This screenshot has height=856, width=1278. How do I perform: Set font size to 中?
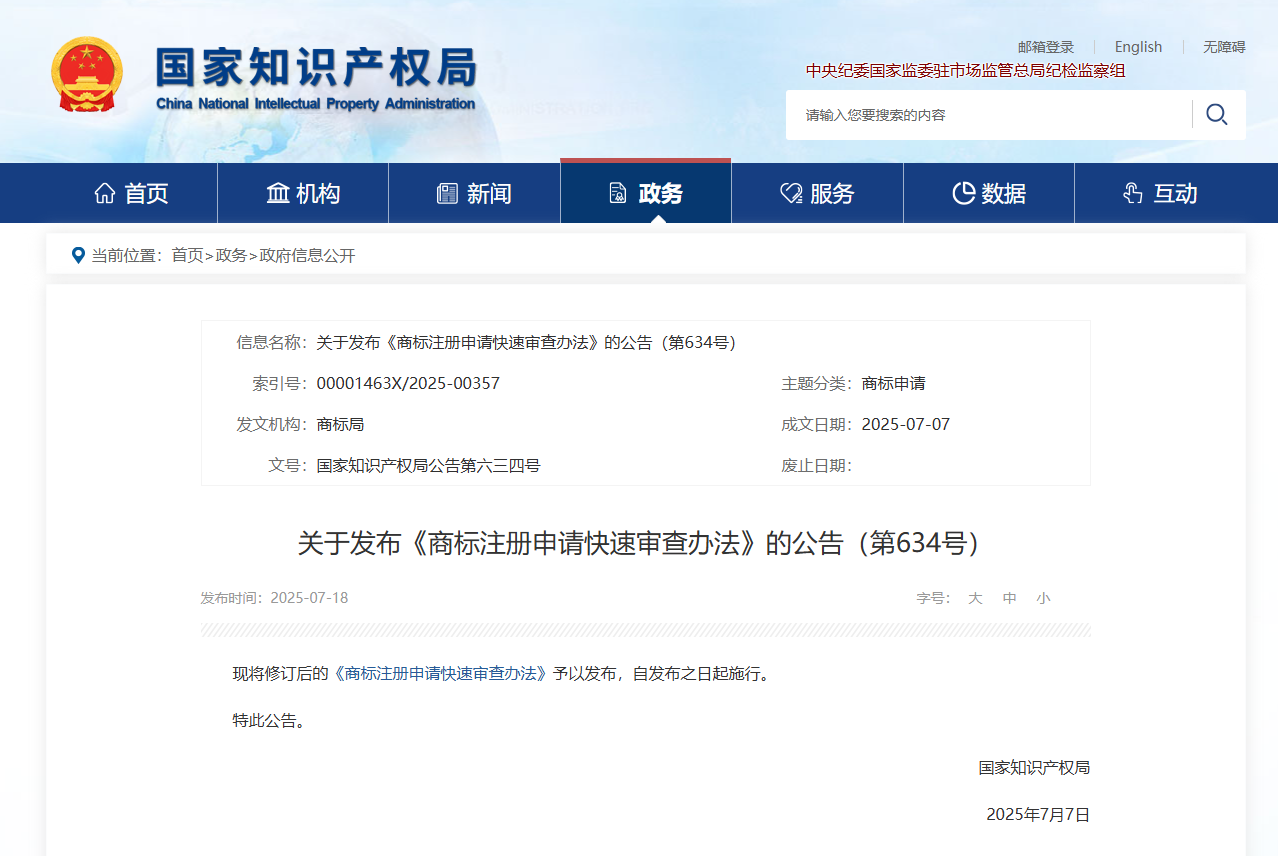(1010, 598)
